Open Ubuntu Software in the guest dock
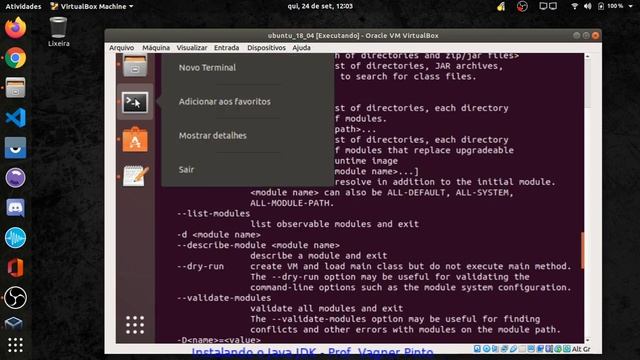The height and width of the screenshot is (360, 640). (135, 140)
